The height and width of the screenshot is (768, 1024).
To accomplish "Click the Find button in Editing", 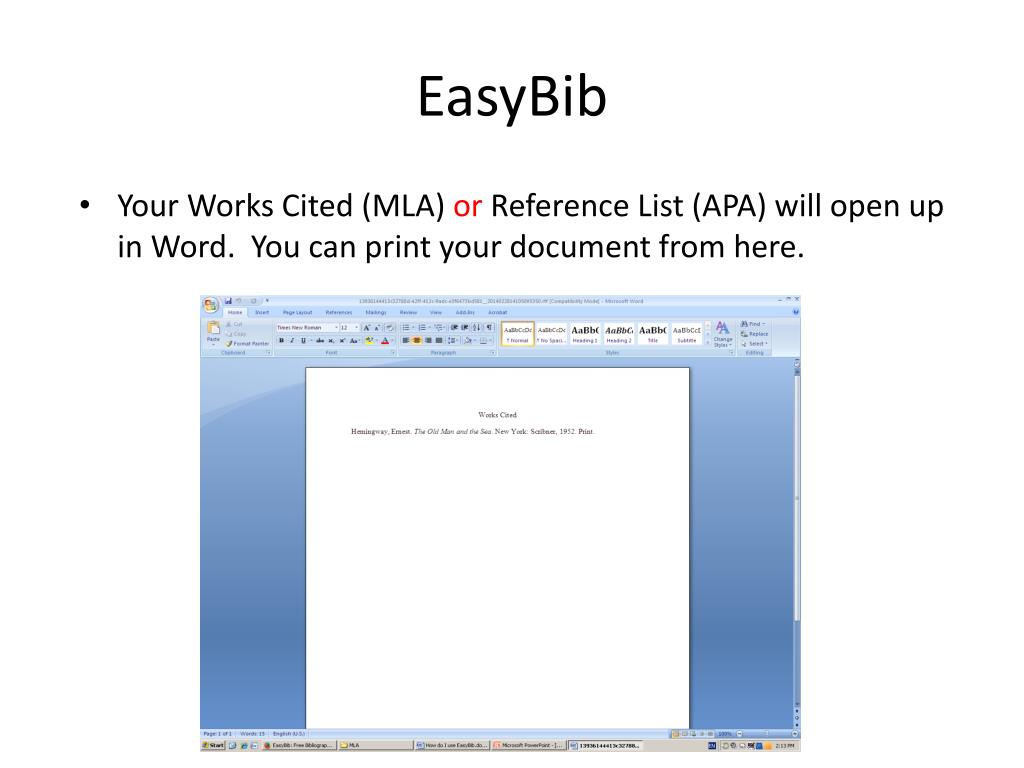I will pos(753,324).
